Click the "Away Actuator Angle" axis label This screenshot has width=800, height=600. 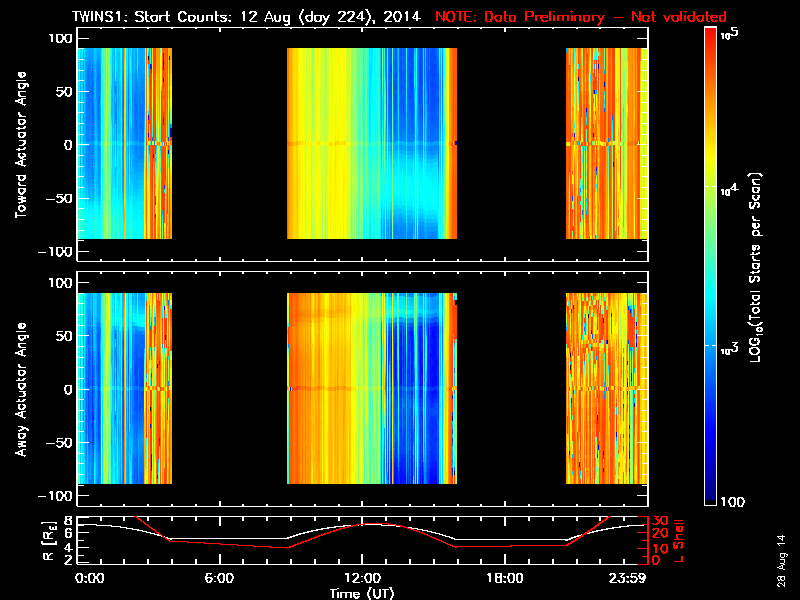[x=21, y=389]
